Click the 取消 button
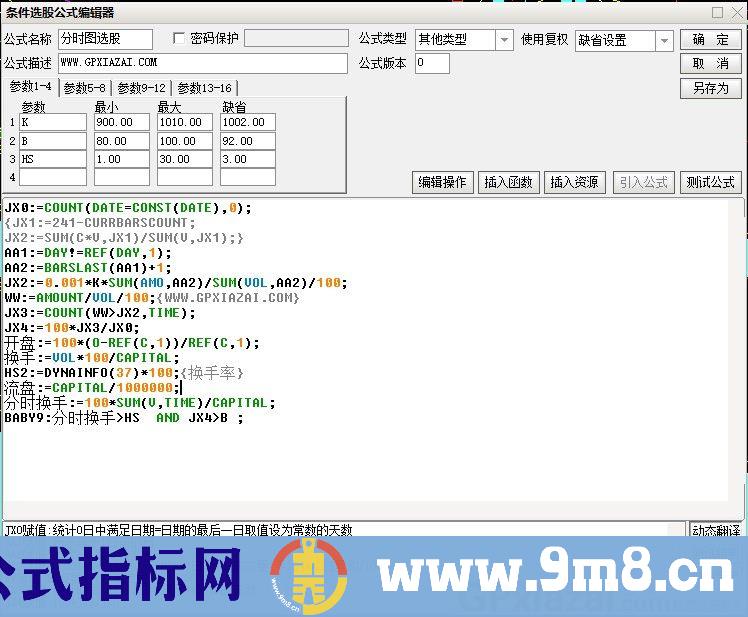The height and width of the screenshot is (617, 748). [x=710, y=63]
